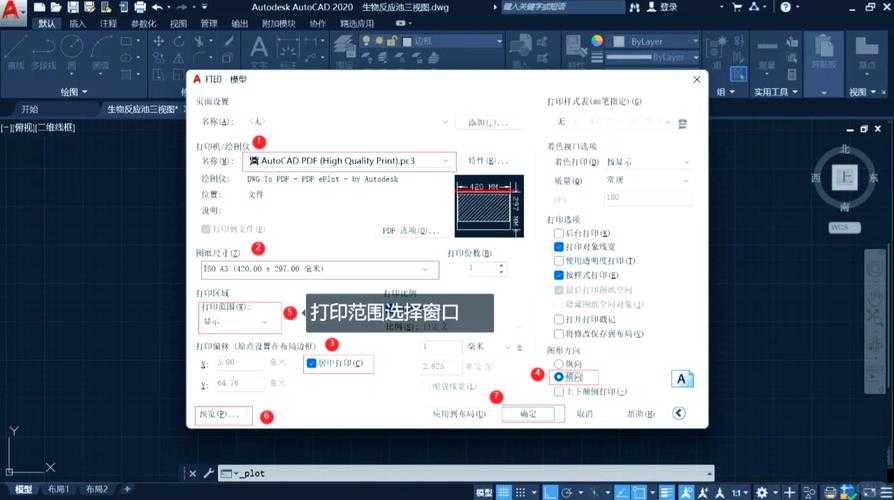Click the AutoCAD application menu logo
894x500 pixels.
click(13, 11)
